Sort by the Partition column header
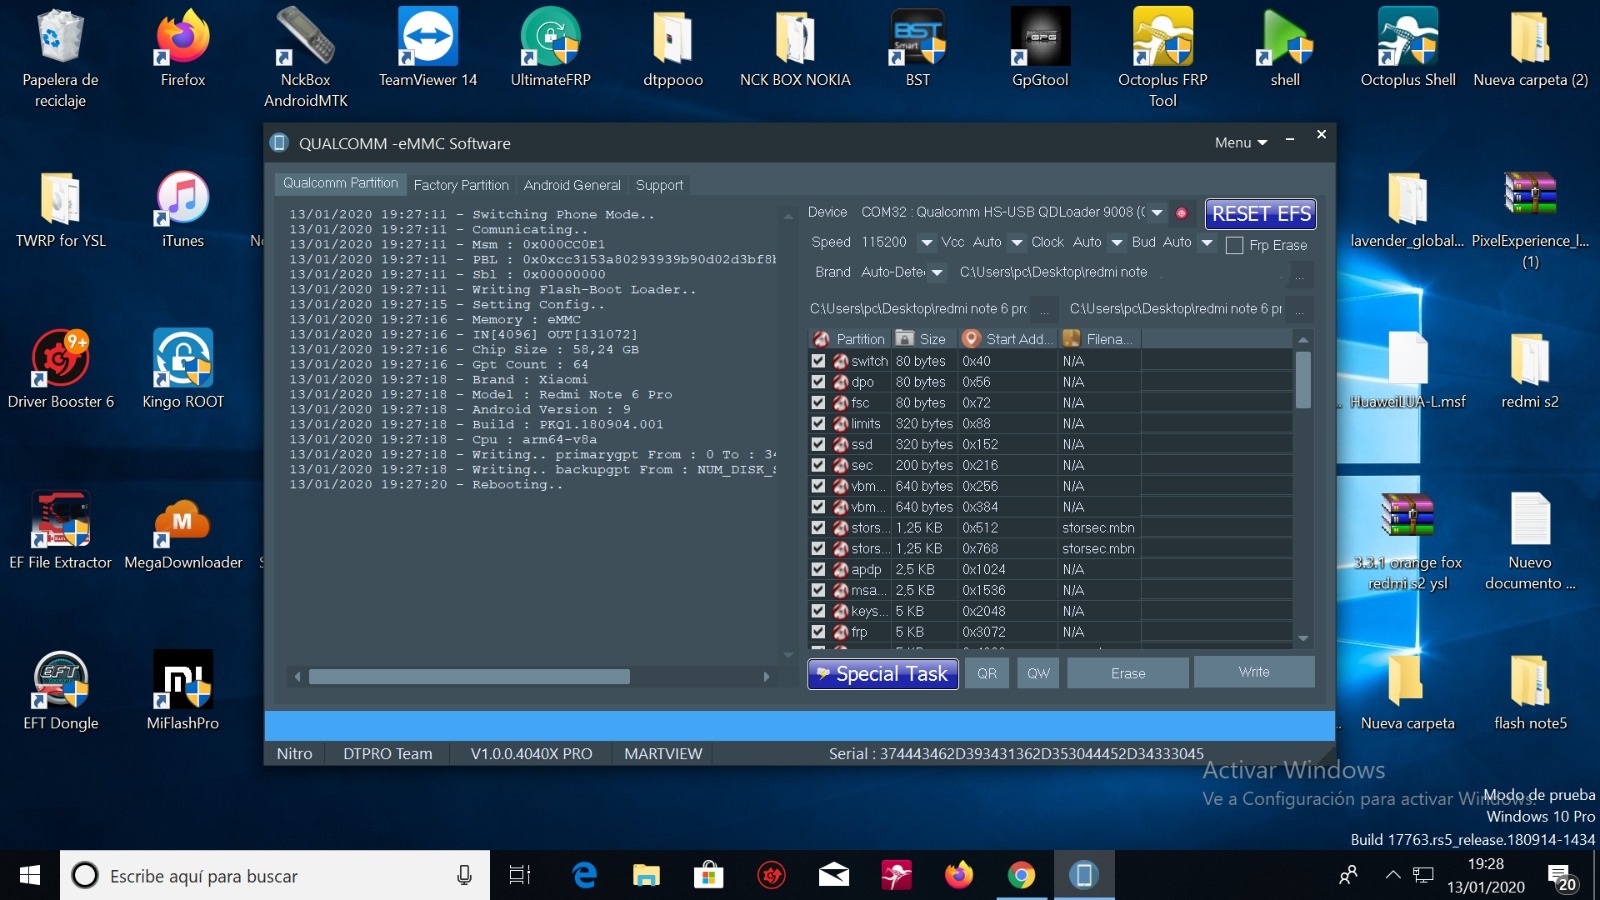The image size is (1600, 900). coord(850,339)
